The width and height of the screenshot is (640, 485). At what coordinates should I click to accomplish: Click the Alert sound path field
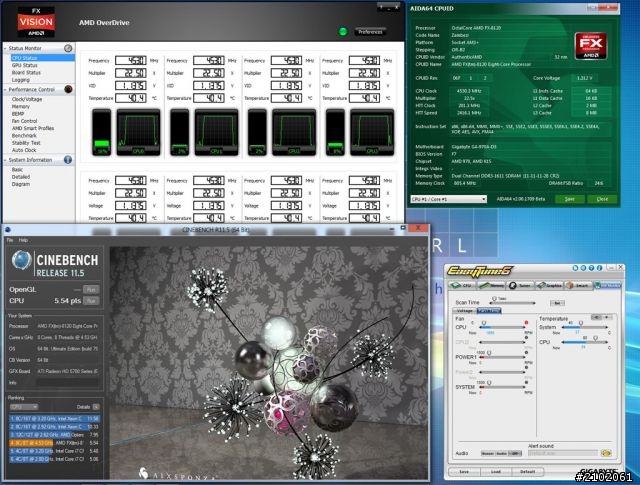pos(562,453)
